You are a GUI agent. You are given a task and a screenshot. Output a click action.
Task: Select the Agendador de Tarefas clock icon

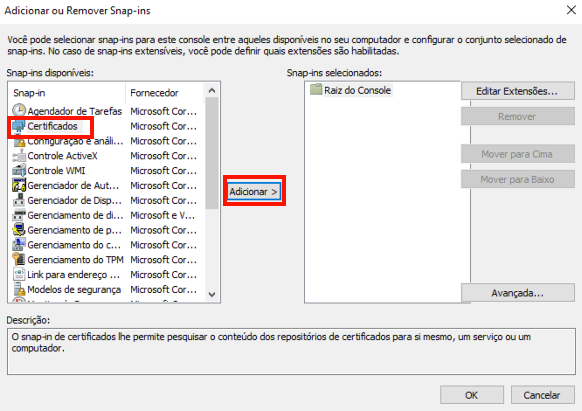(19, 110)
